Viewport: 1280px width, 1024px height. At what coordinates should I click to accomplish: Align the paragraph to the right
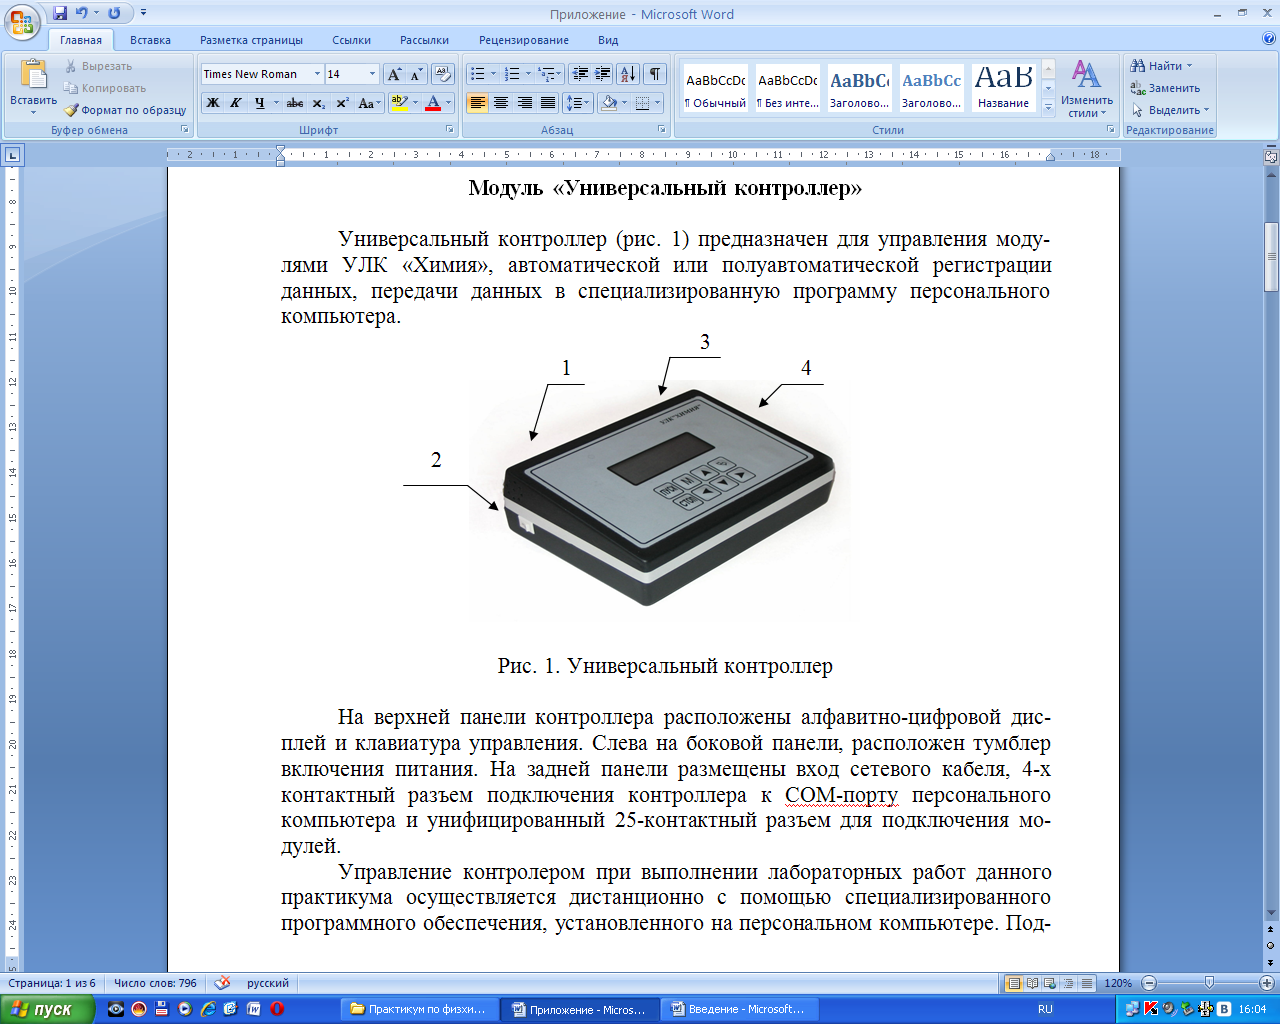coord(524,103)
